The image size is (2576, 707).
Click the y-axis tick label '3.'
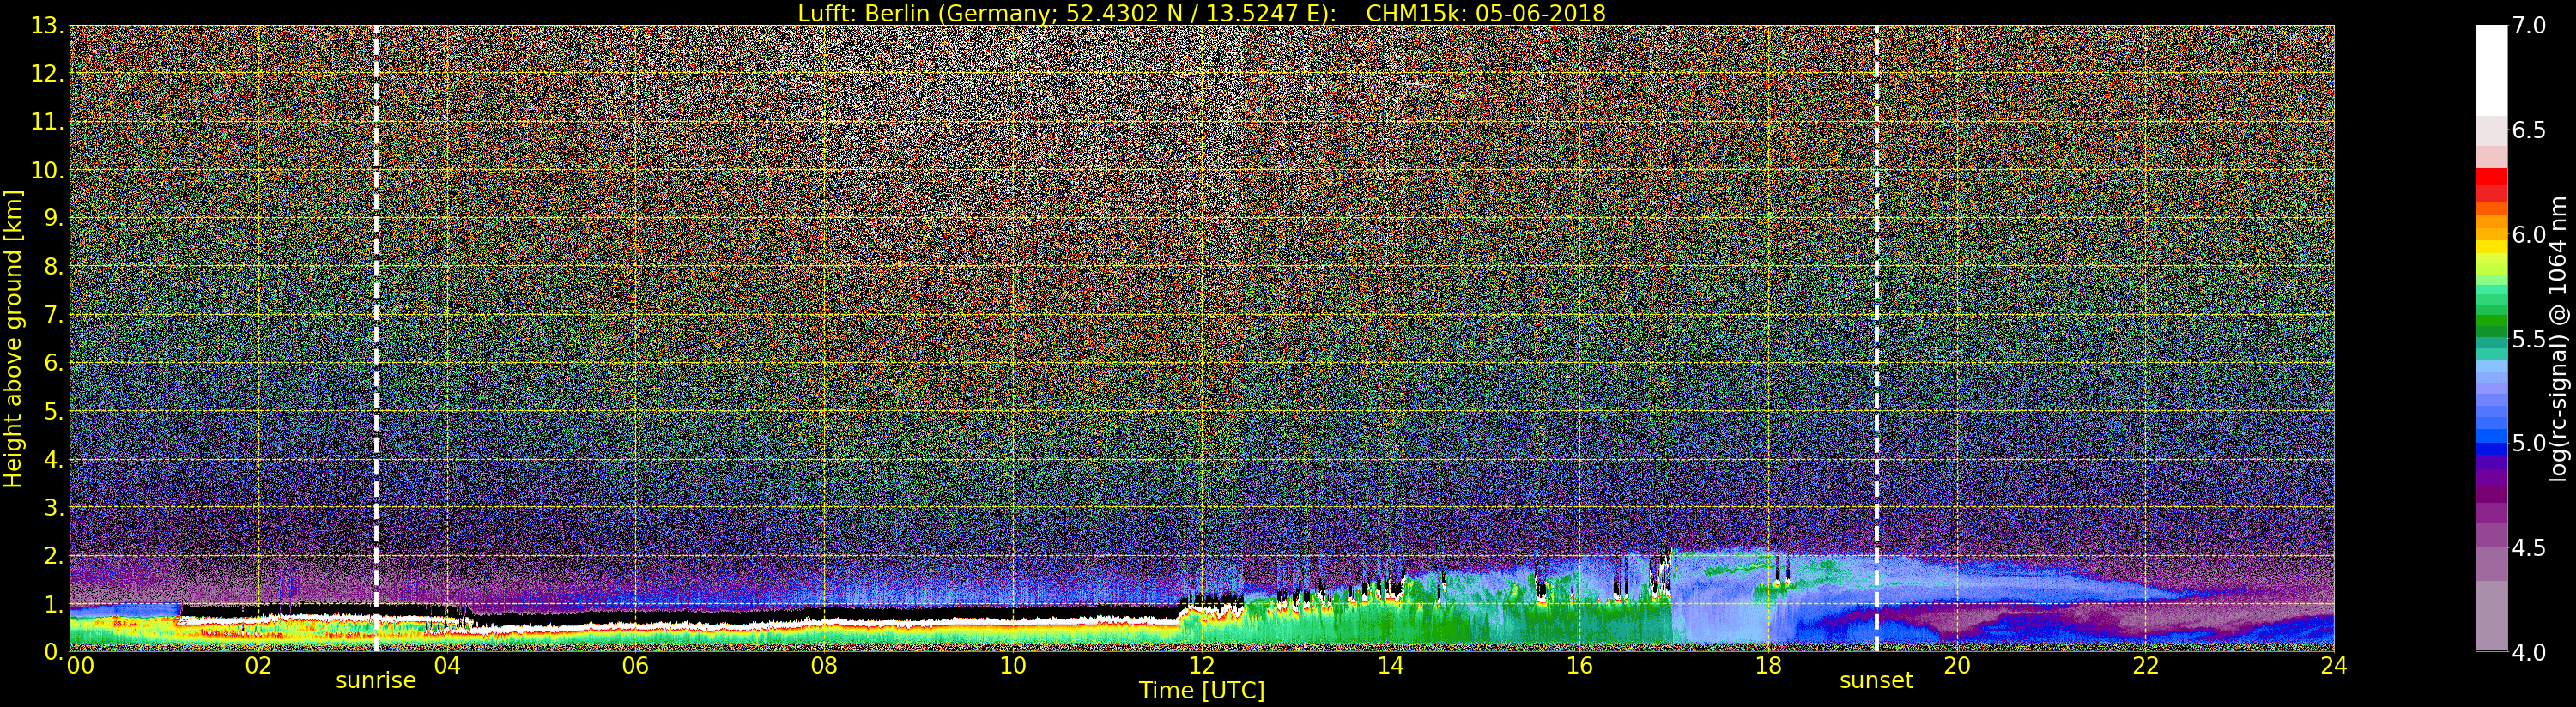54,508
